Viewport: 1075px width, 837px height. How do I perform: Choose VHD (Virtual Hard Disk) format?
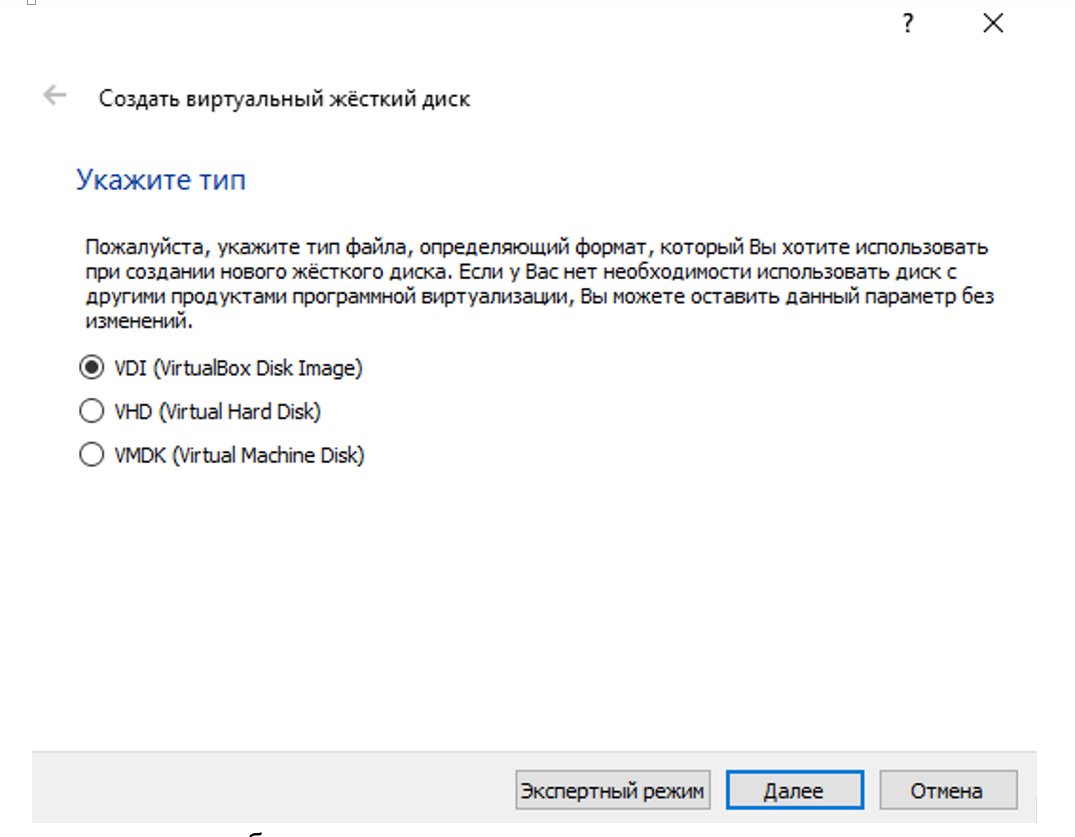[200, 411]
